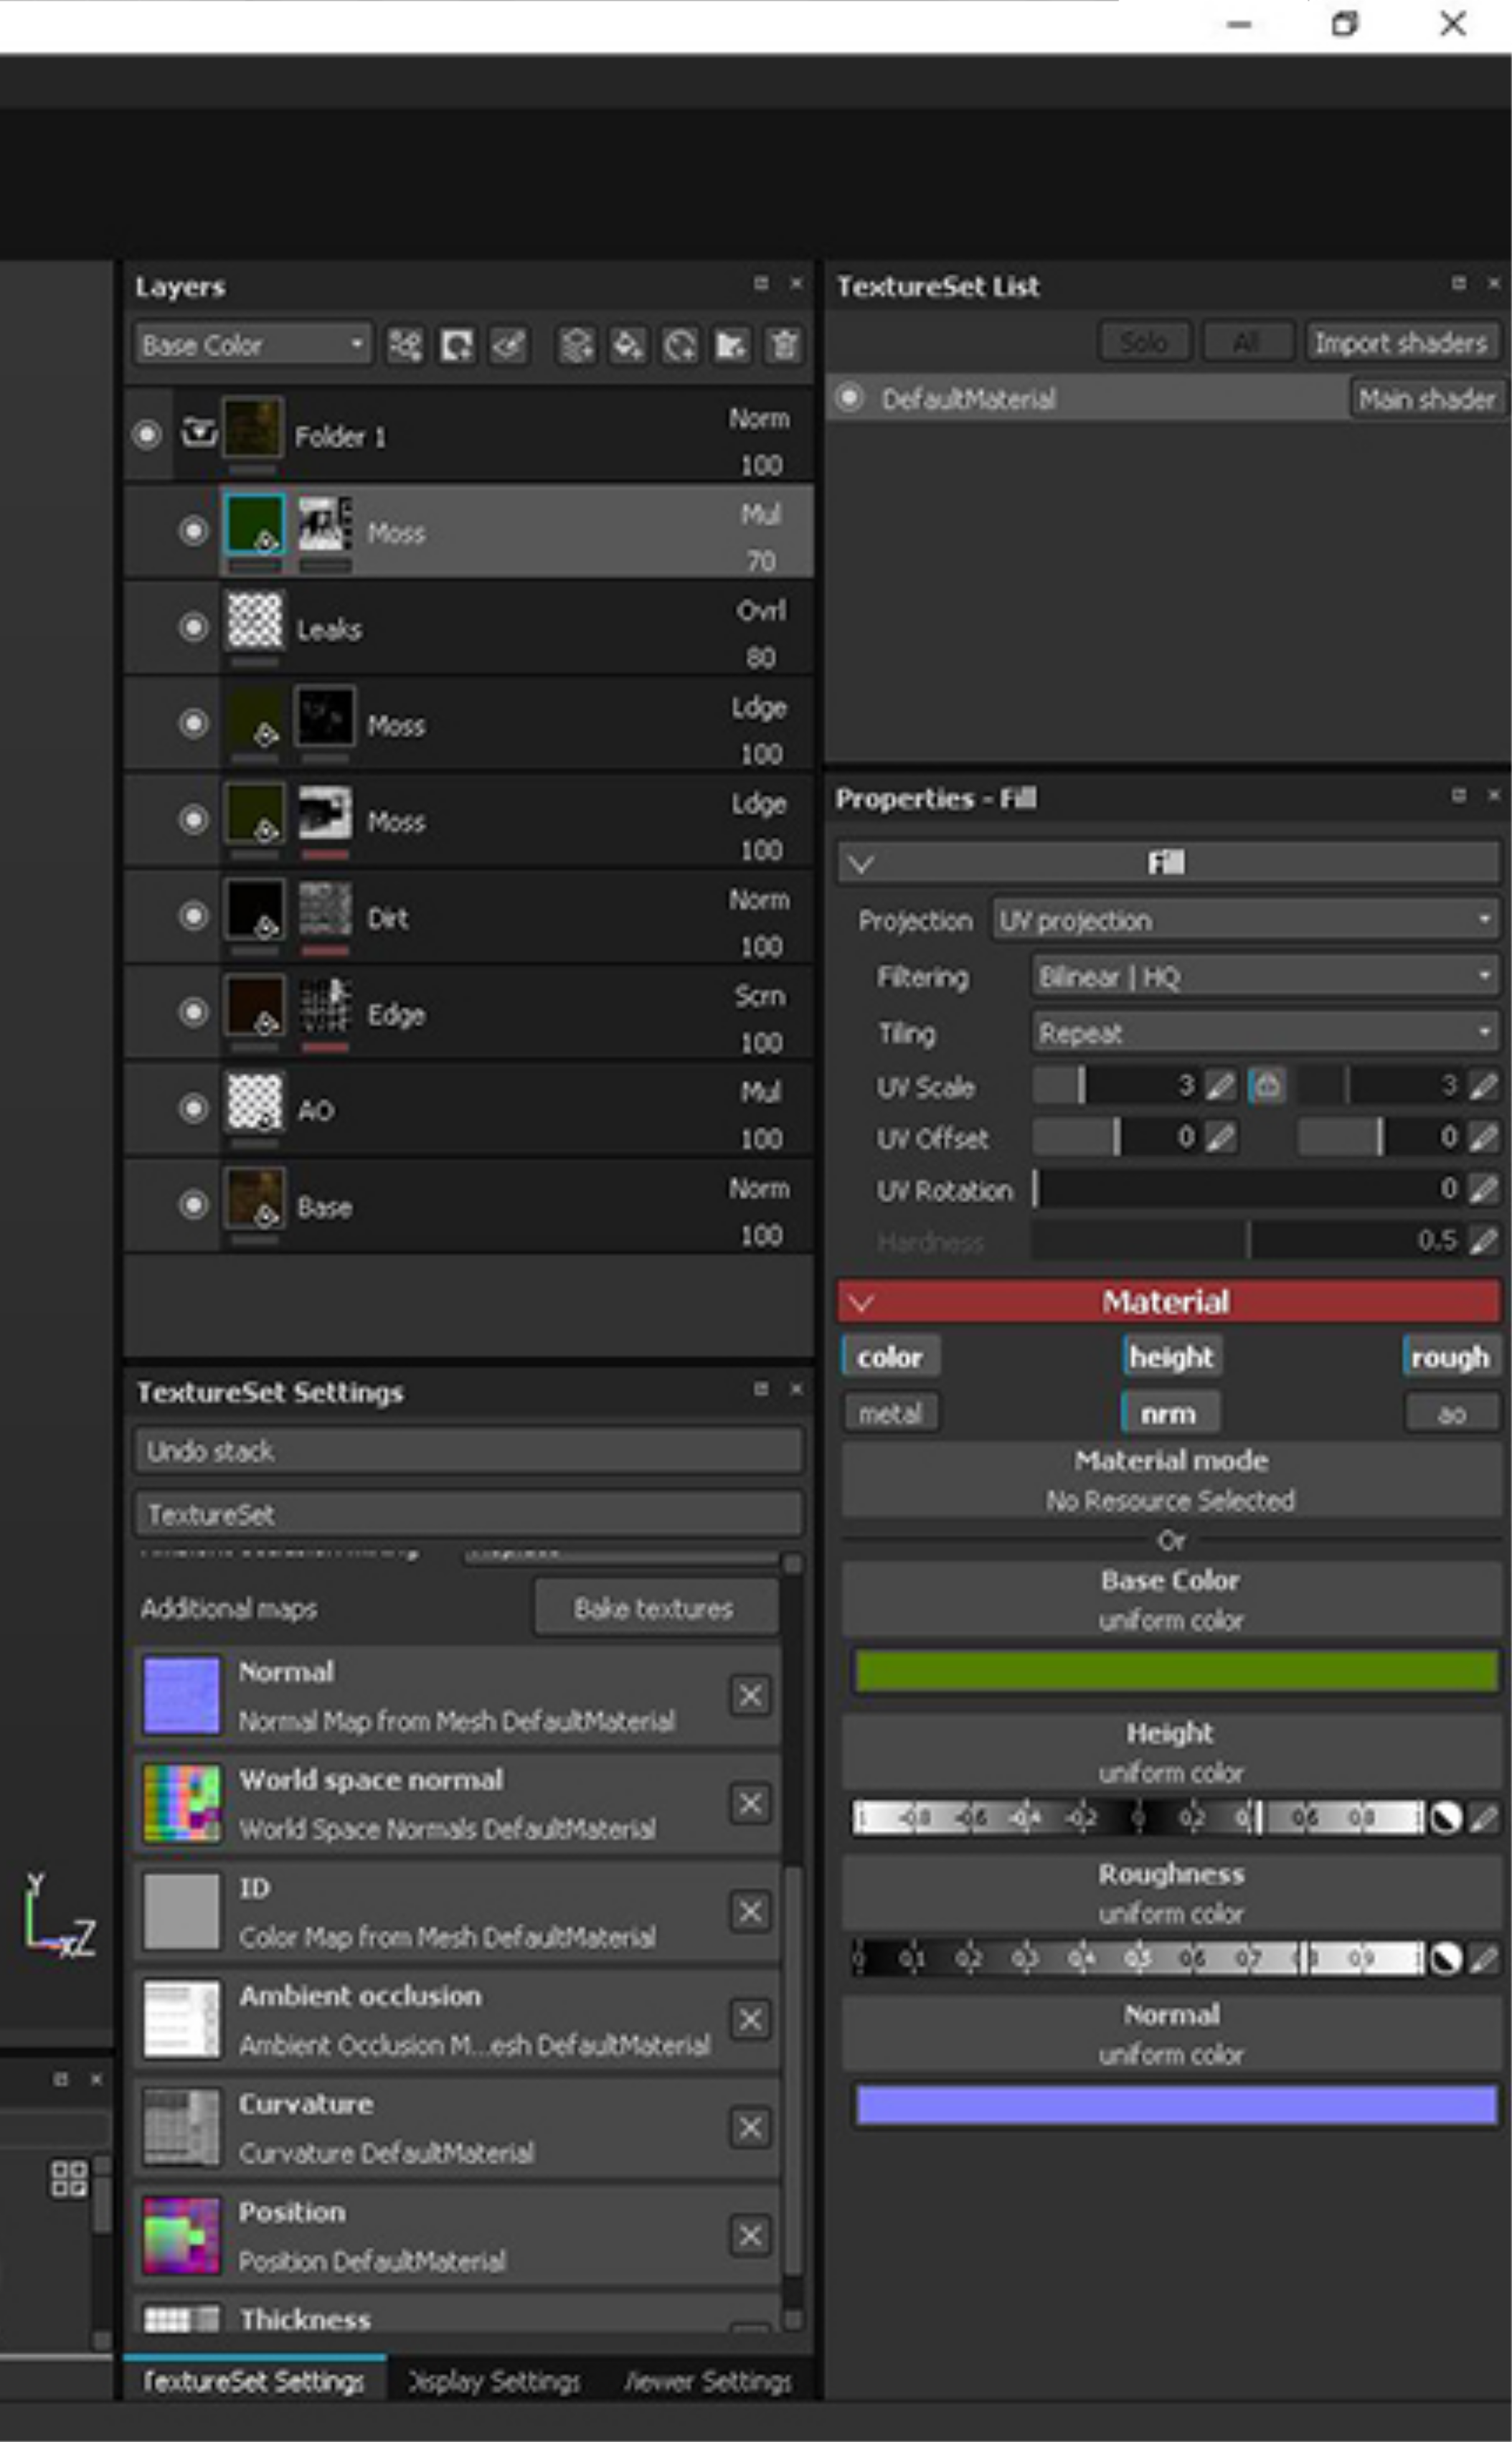The image size is (1512, 2442).
Task: Open the Projection dropdown set to UV projection
Action: pyautogui.click(x=1245, y=920)
